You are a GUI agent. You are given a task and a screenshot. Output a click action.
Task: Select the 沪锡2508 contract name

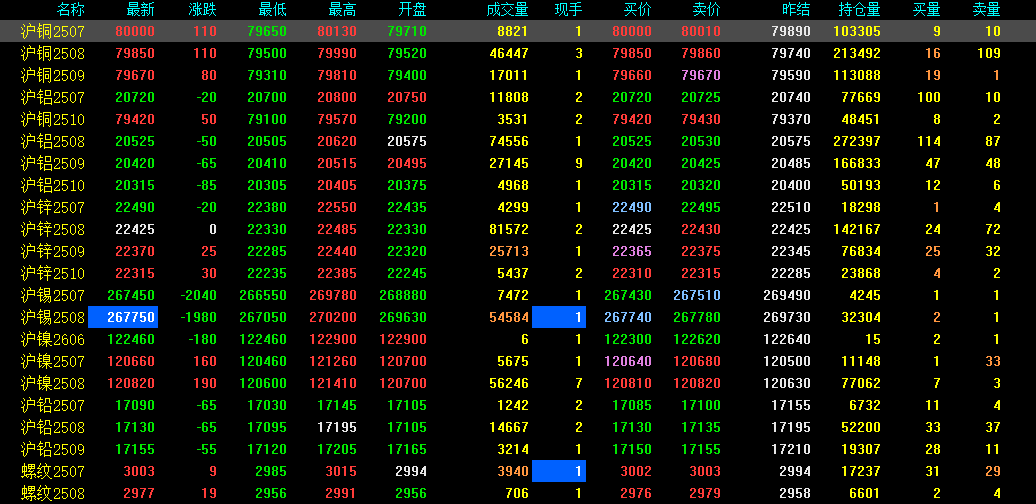pos(52,318)
